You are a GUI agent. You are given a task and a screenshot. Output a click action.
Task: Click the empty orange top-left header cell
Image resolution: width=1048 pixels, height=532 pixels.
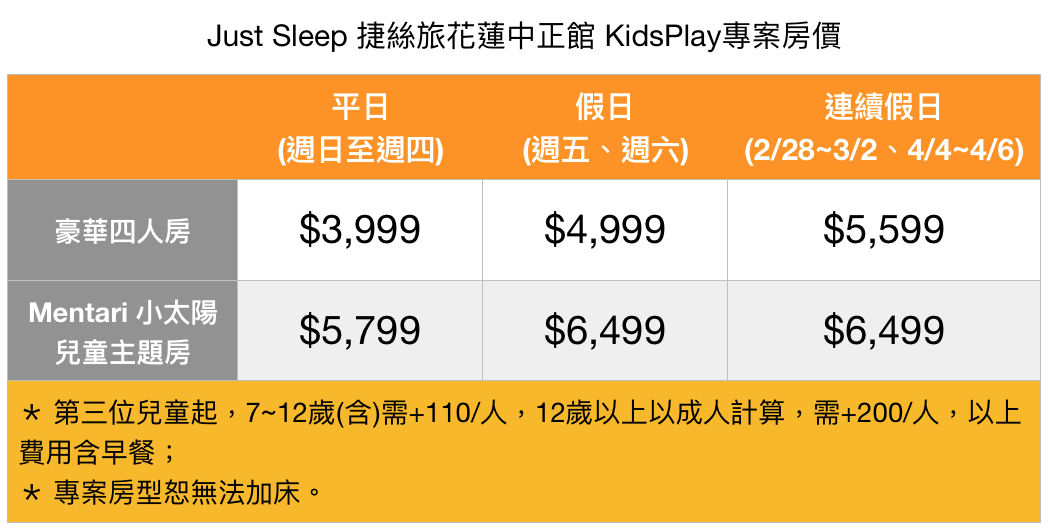122,127
